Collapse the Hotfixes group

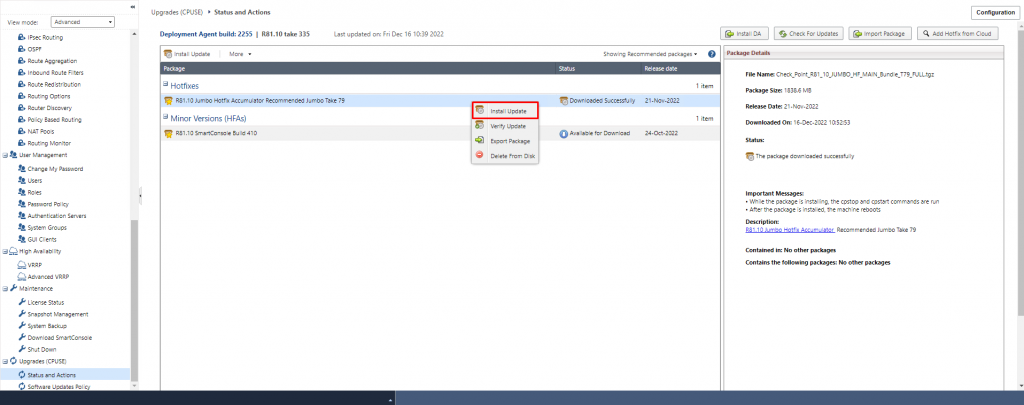(166, 87)
